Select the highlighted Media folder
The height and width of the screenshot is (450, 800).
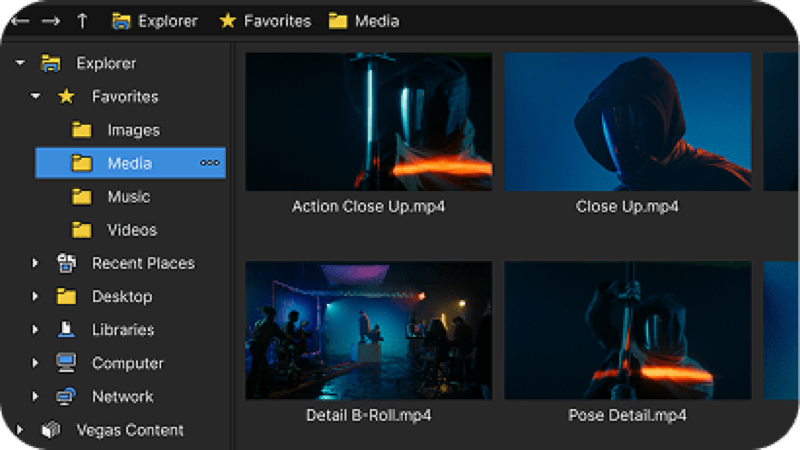click(131, 163)
